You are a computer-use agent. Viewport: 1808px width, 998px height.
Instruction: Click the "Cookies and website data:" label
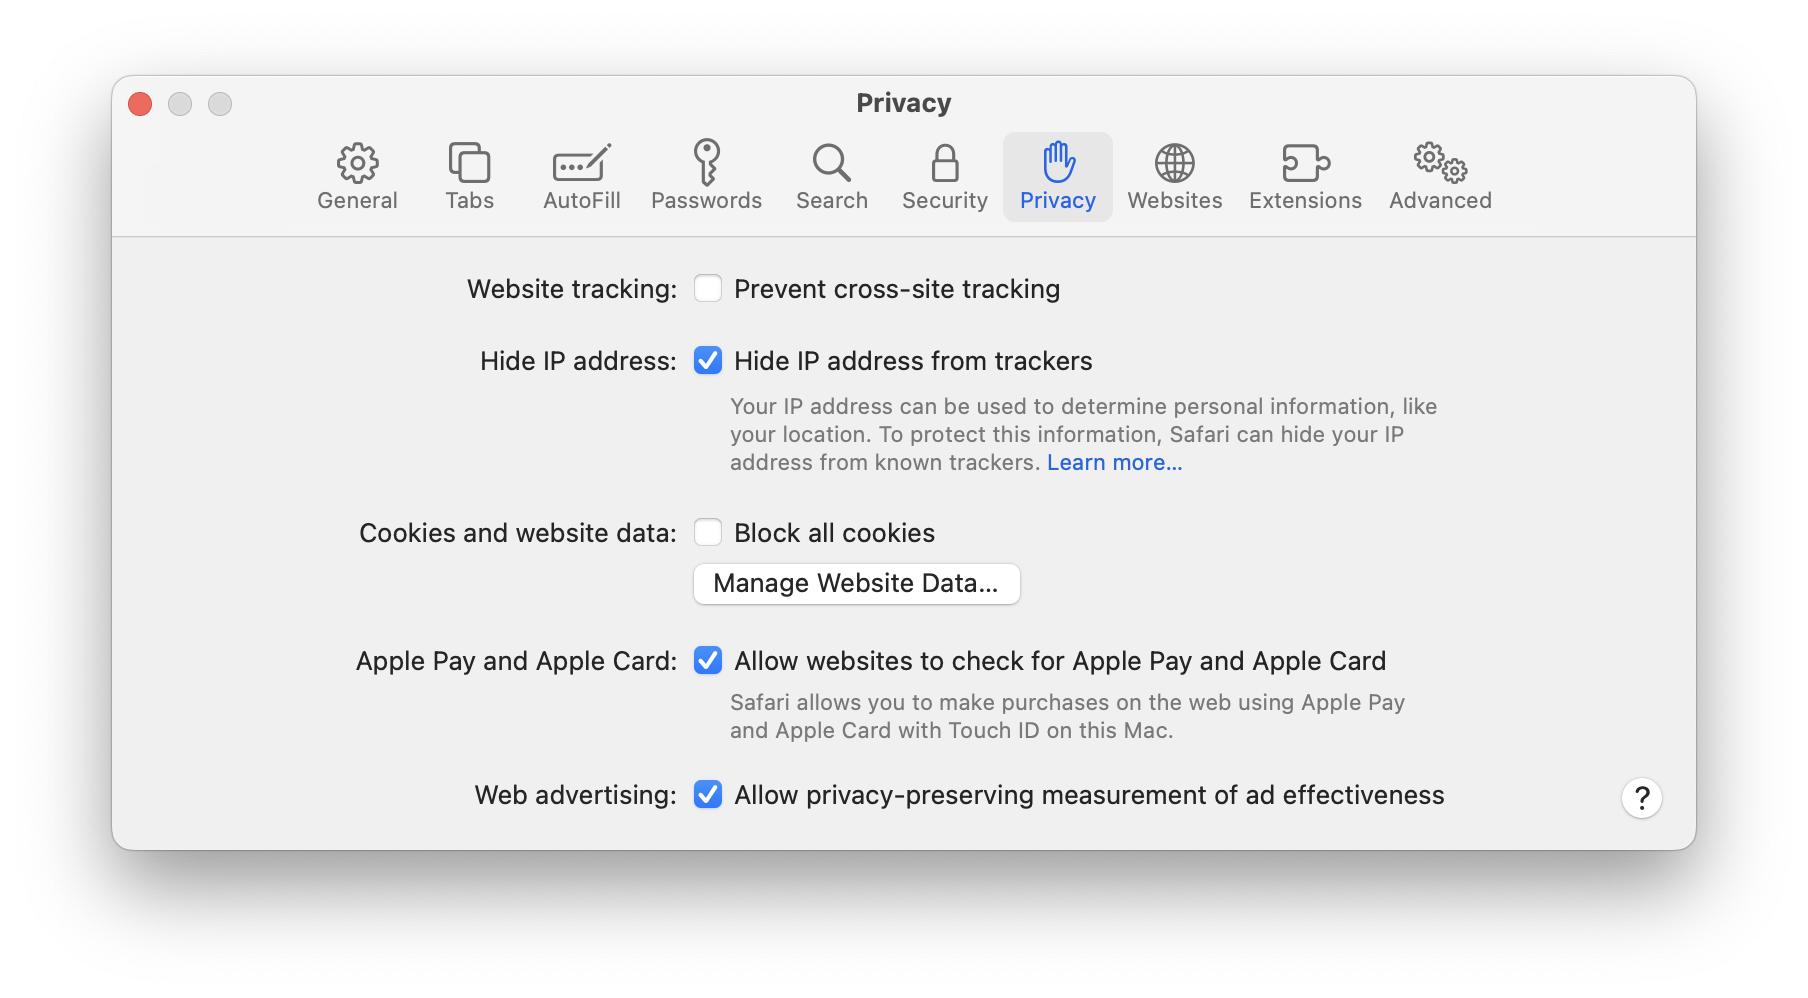(x=518, y=533)
